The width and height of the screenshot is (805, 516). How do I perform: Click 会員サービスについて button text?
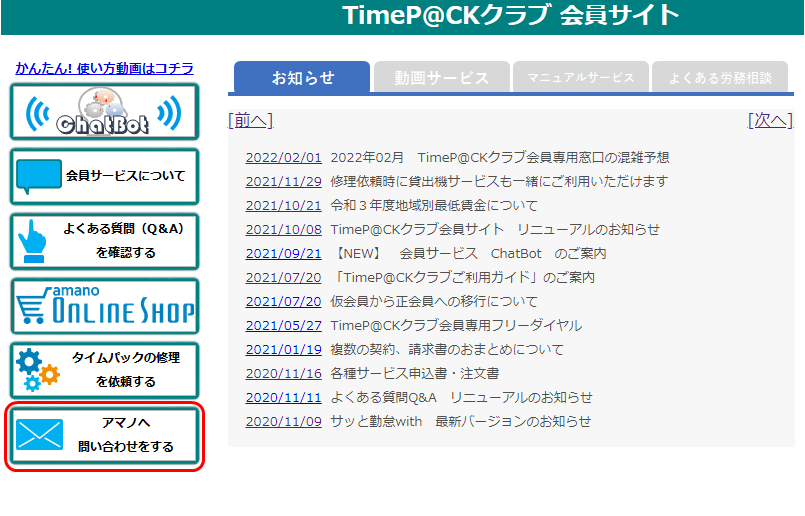click(125, 176)
